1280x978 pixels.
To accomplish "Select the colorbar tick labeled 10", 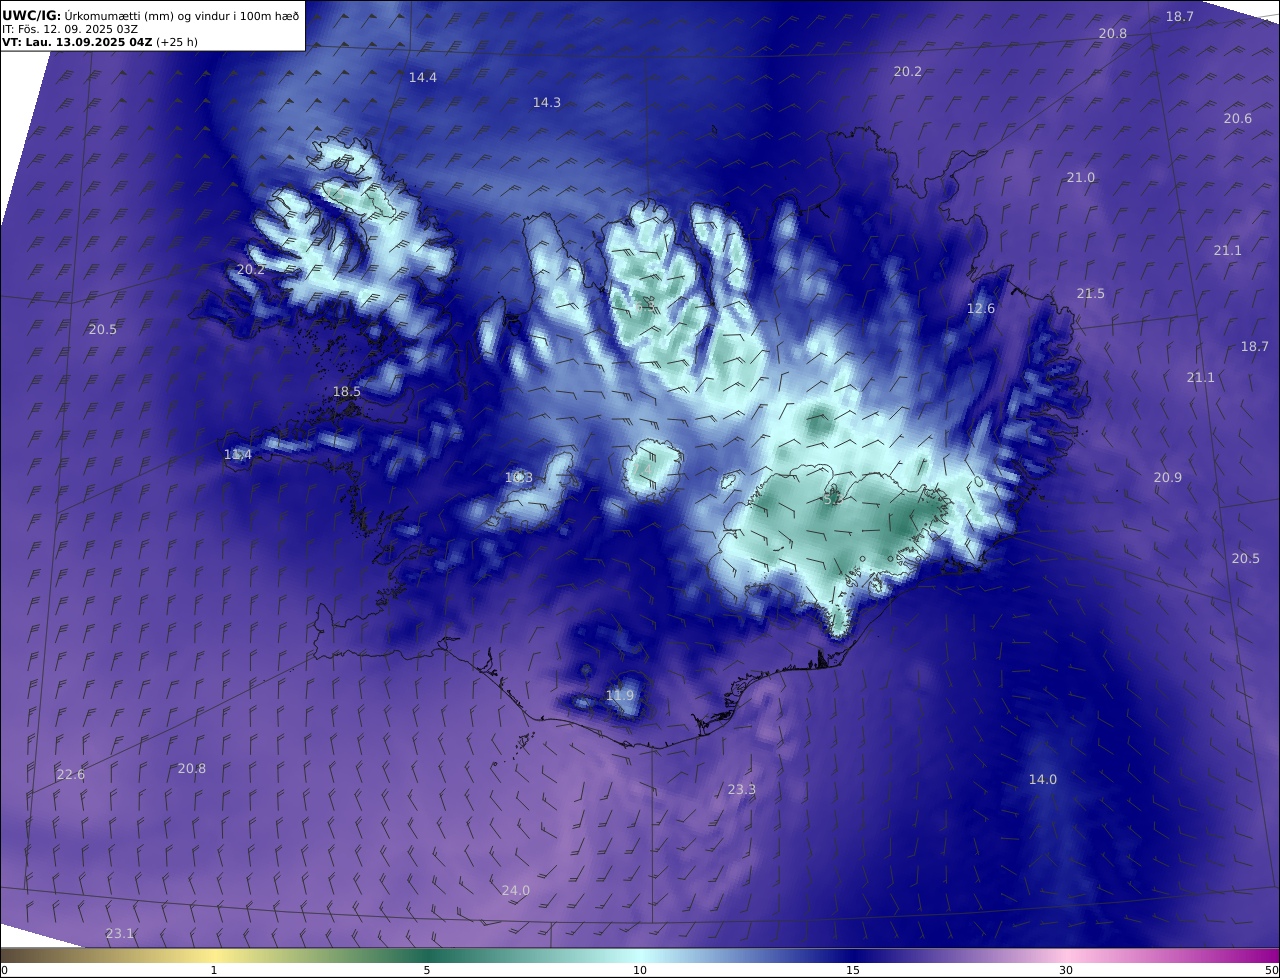I will [640, 970].
